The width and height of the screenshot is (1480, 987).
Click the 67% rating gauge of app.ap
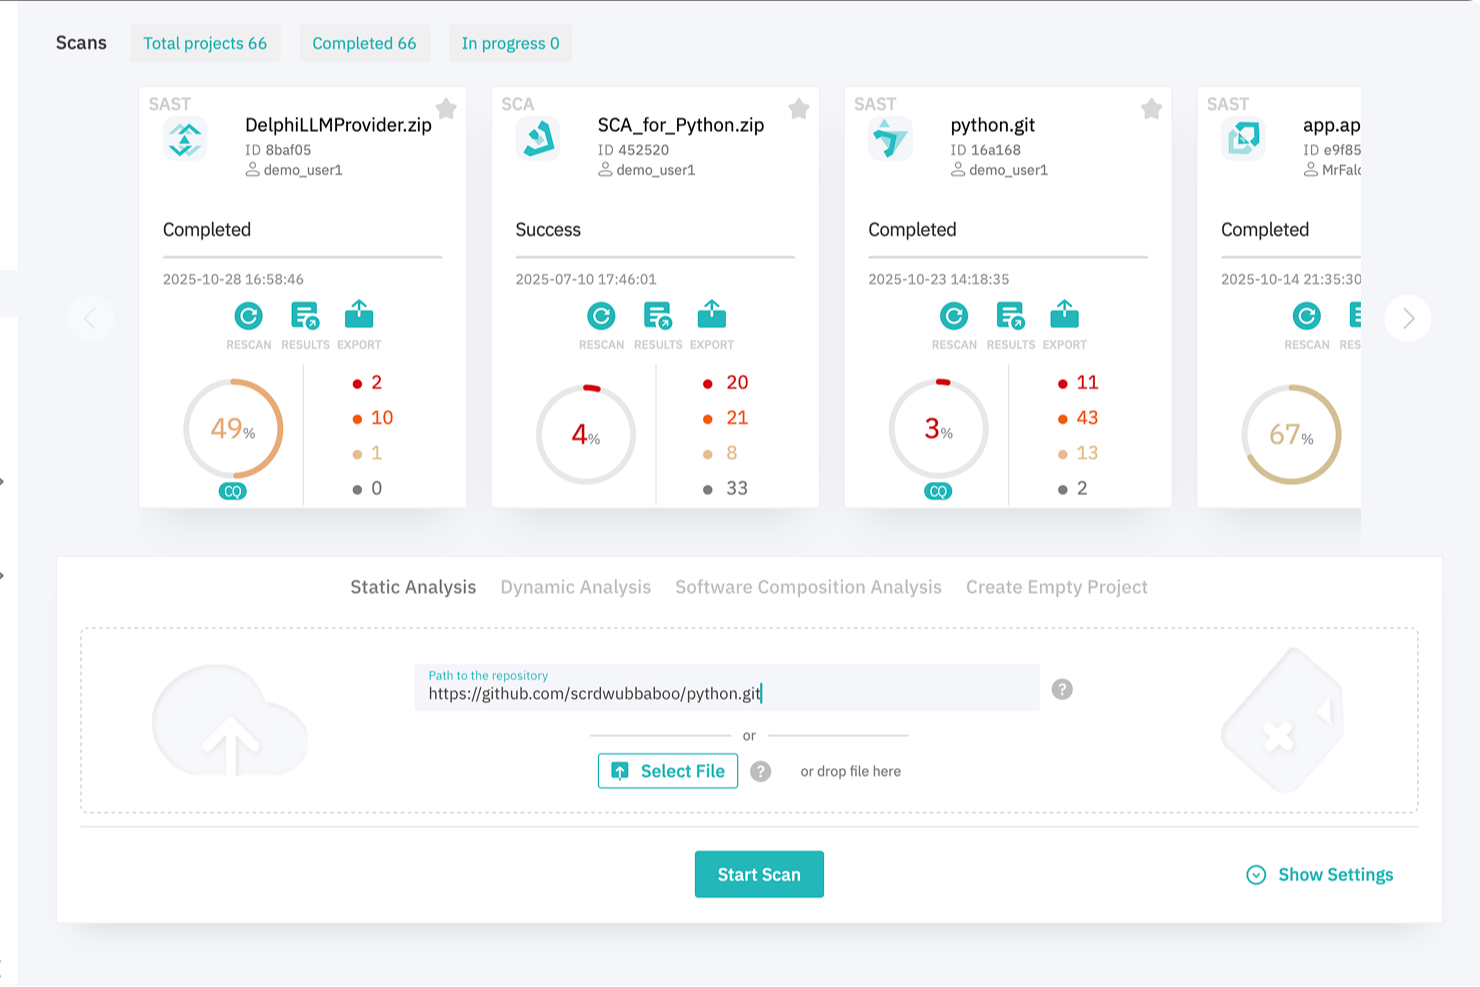click(1291, 434)
